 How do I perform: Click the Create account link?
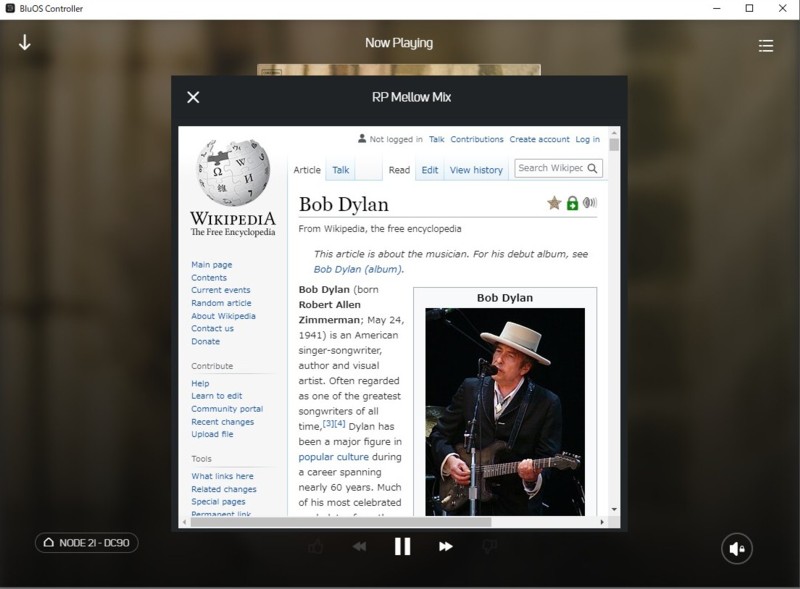[x=539, y=139]
